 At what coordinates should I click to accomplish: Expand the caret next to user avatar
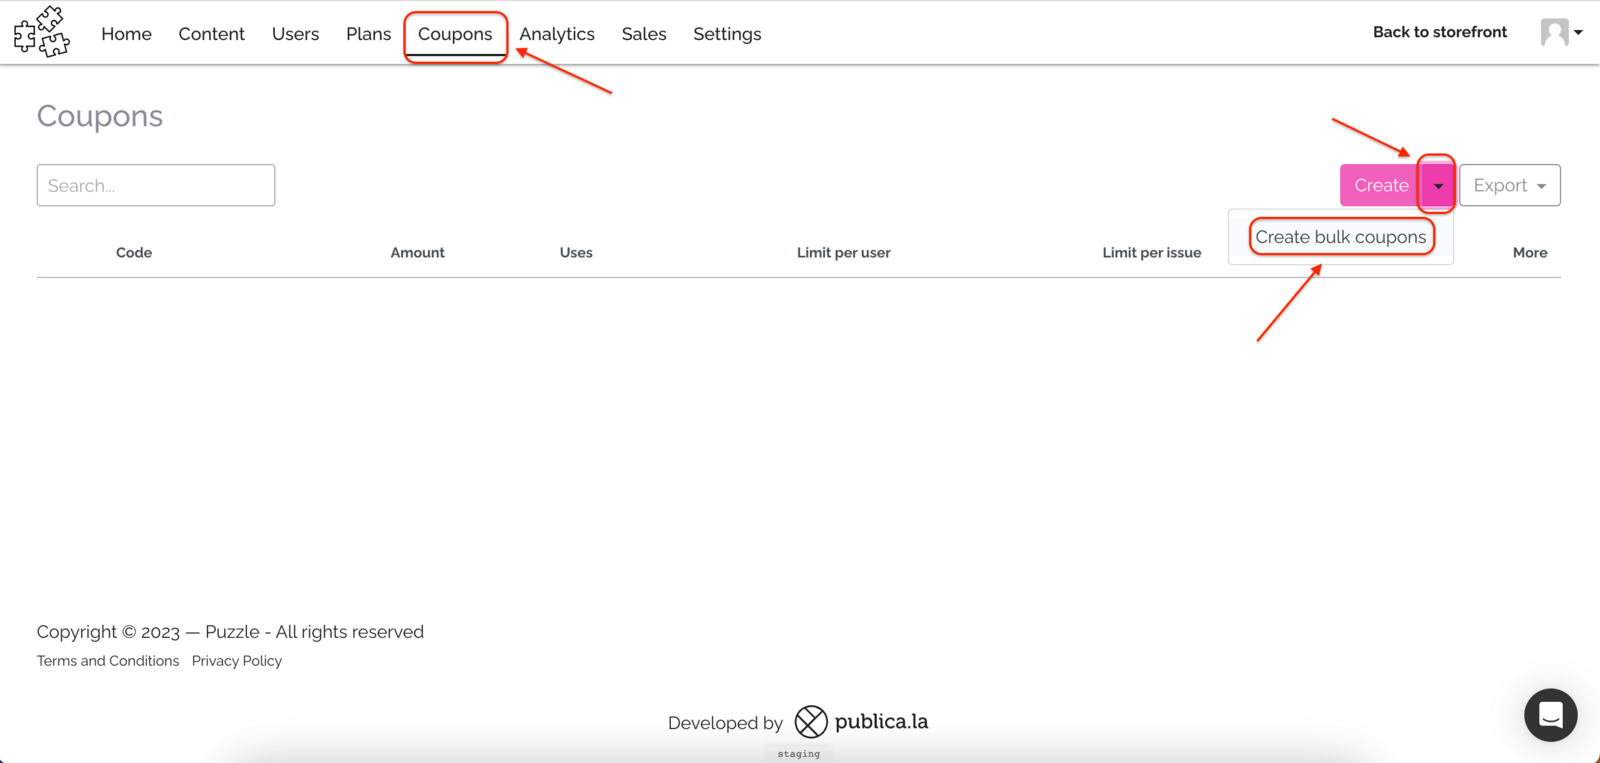[x=1578, y=32]
